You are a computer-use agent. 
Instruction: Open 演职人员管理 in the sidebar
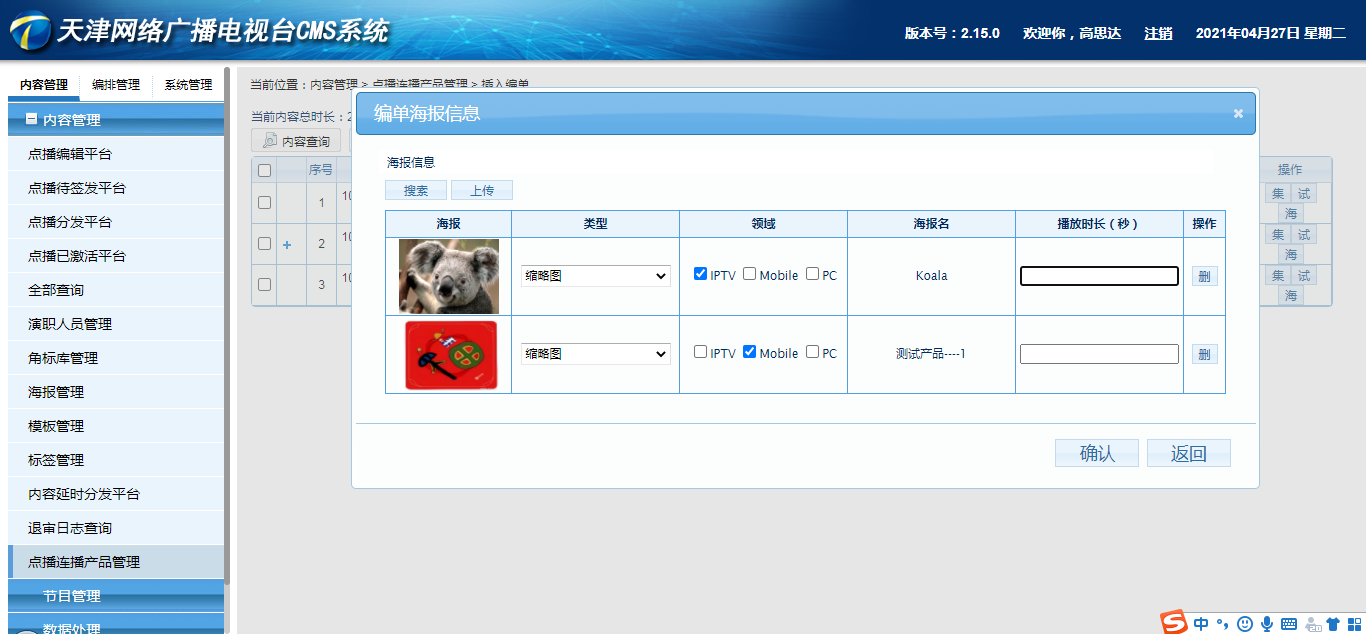[x=116, y=324]
